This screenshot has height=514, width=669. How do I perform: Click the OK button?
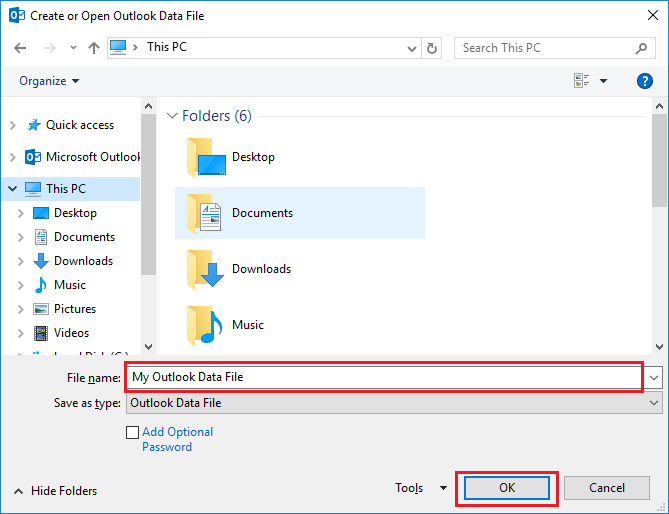click(x=507, y=488)
